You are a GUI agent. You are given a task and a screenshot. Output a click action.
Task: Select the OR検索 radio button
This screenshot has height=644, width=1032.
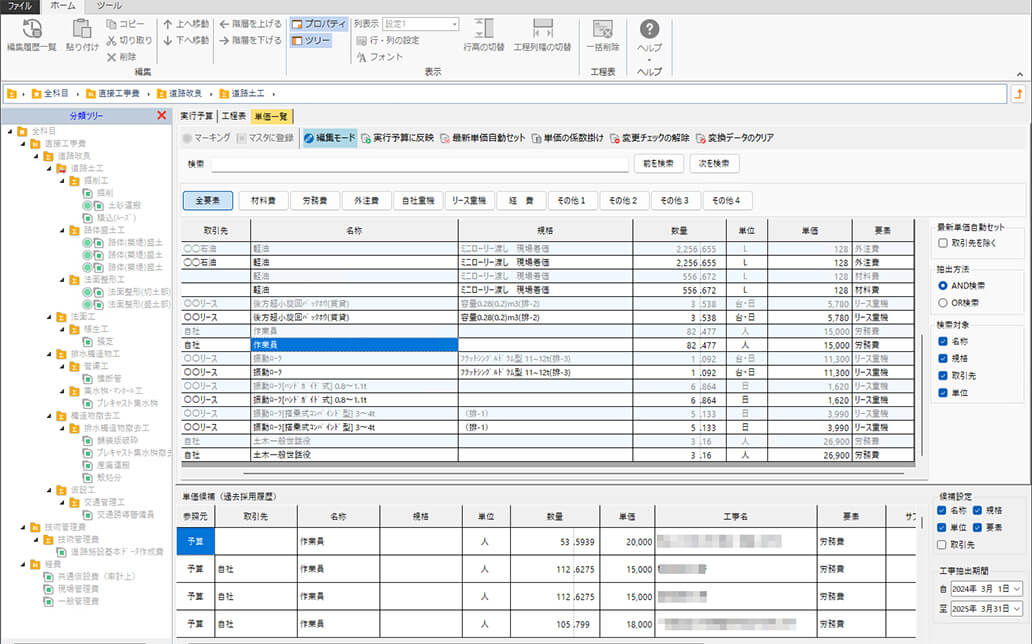click(x=944, y=302)
